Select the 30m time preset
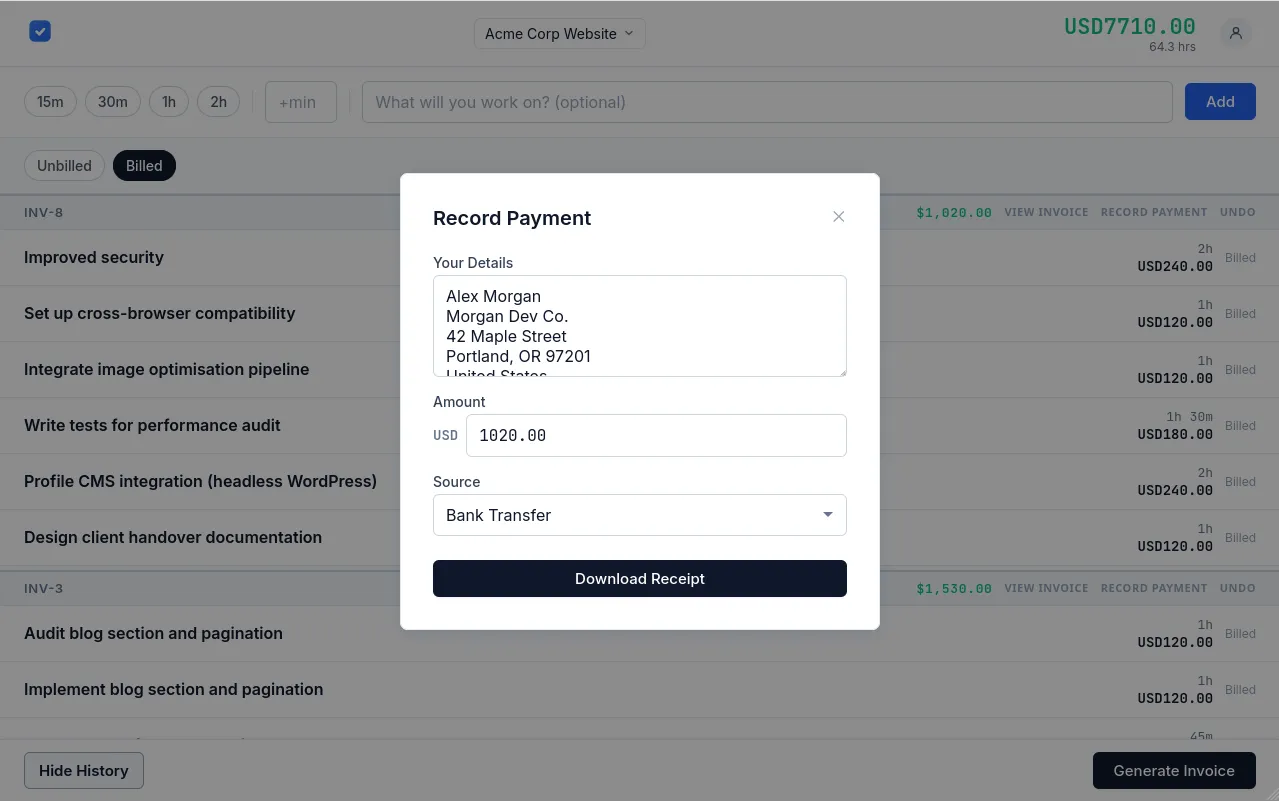1279x801 pixels. click(112, 101)
